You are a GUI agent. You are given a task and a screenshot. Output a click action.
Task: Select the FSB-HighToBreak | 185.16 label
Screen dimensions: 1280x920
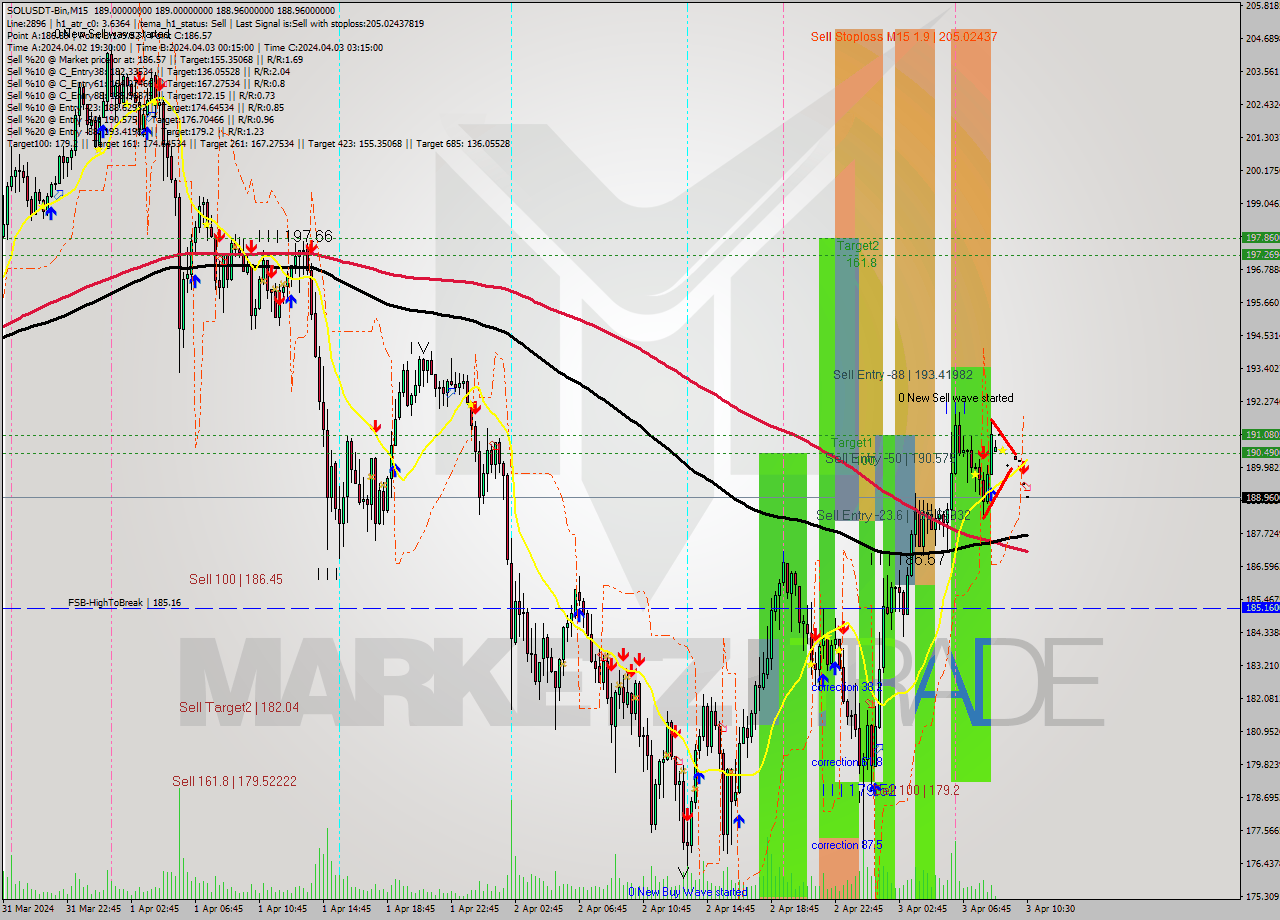pos(125,603)
